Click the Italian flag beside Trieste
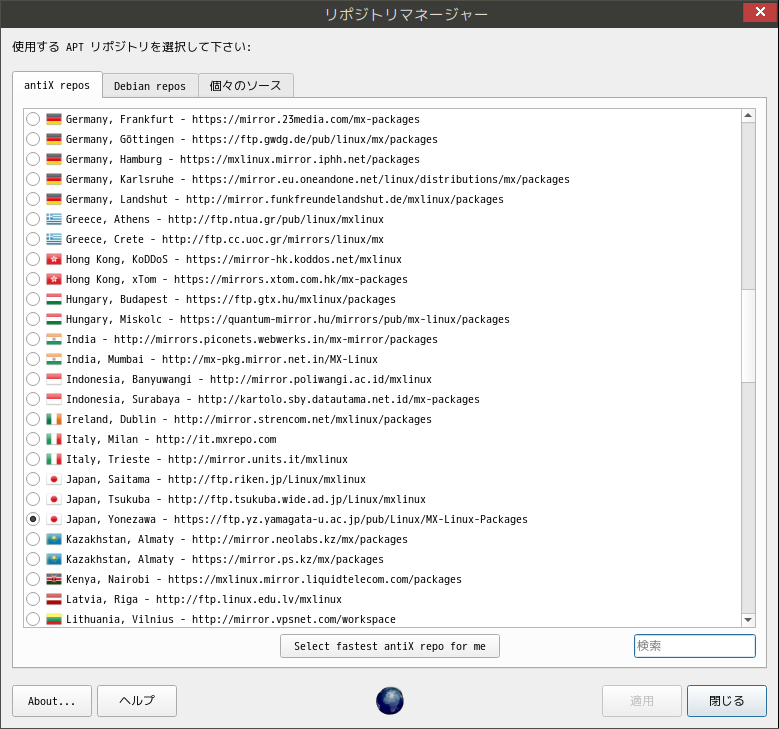 point(54,459)
